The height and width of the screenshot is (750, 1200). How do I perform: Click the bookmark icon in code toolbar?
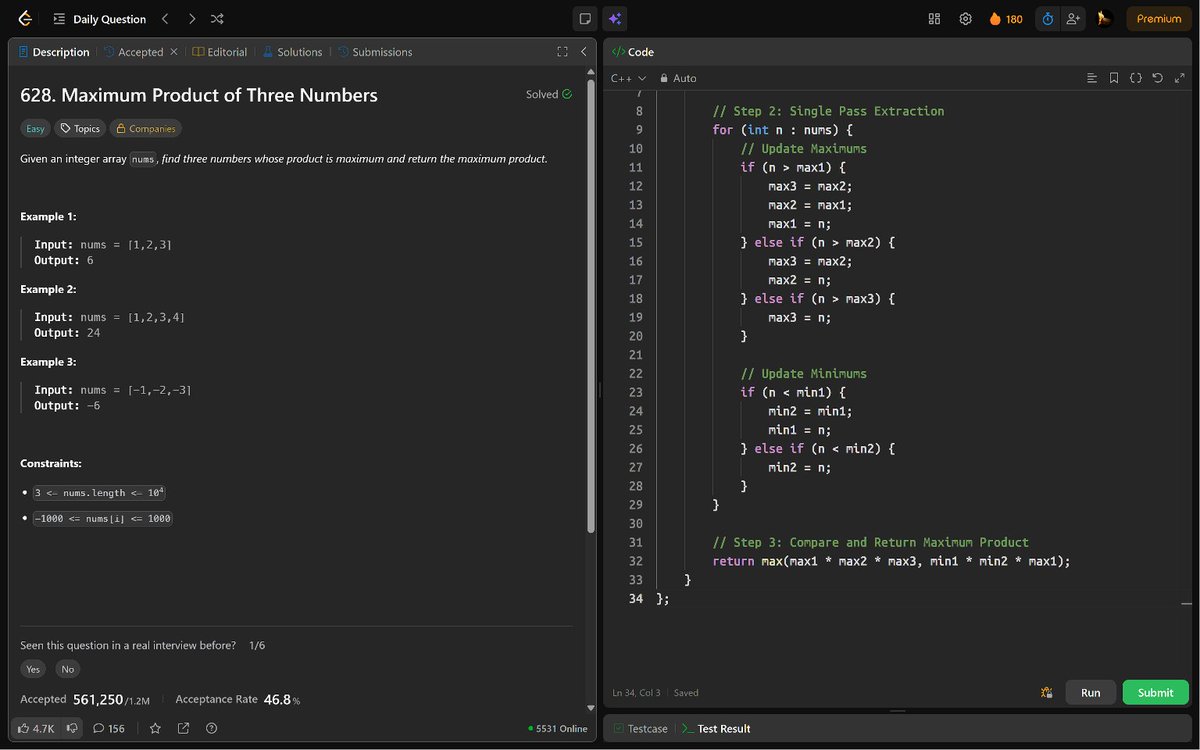point(1114,78)
